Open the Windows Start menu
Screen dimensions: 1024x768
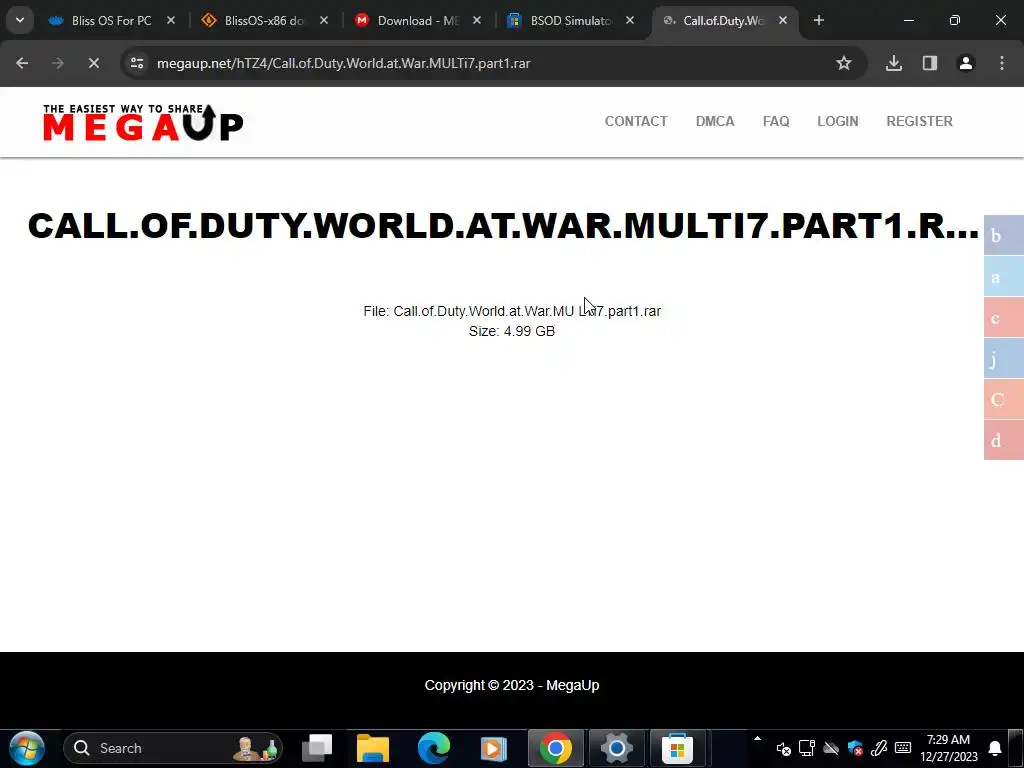27,748
